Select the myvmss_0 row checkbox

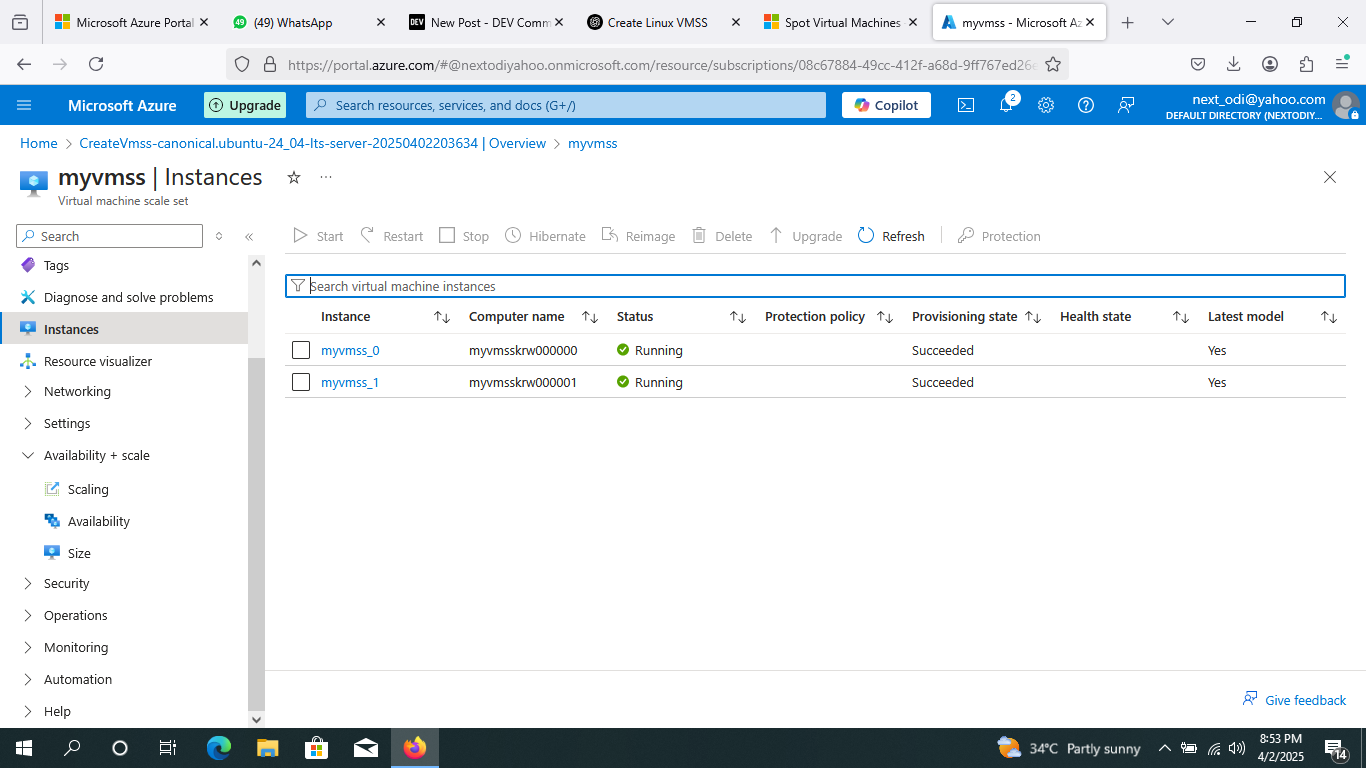click(301, 350)
